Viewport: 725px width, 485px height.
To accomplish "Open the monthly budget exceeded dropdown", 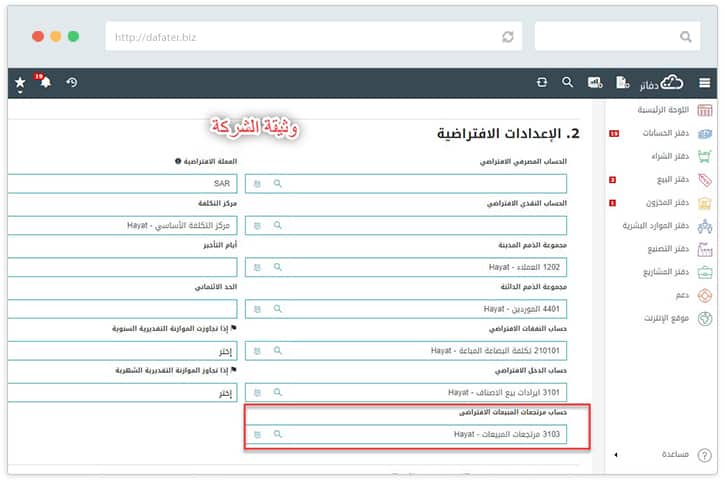I will coord(121,393).
